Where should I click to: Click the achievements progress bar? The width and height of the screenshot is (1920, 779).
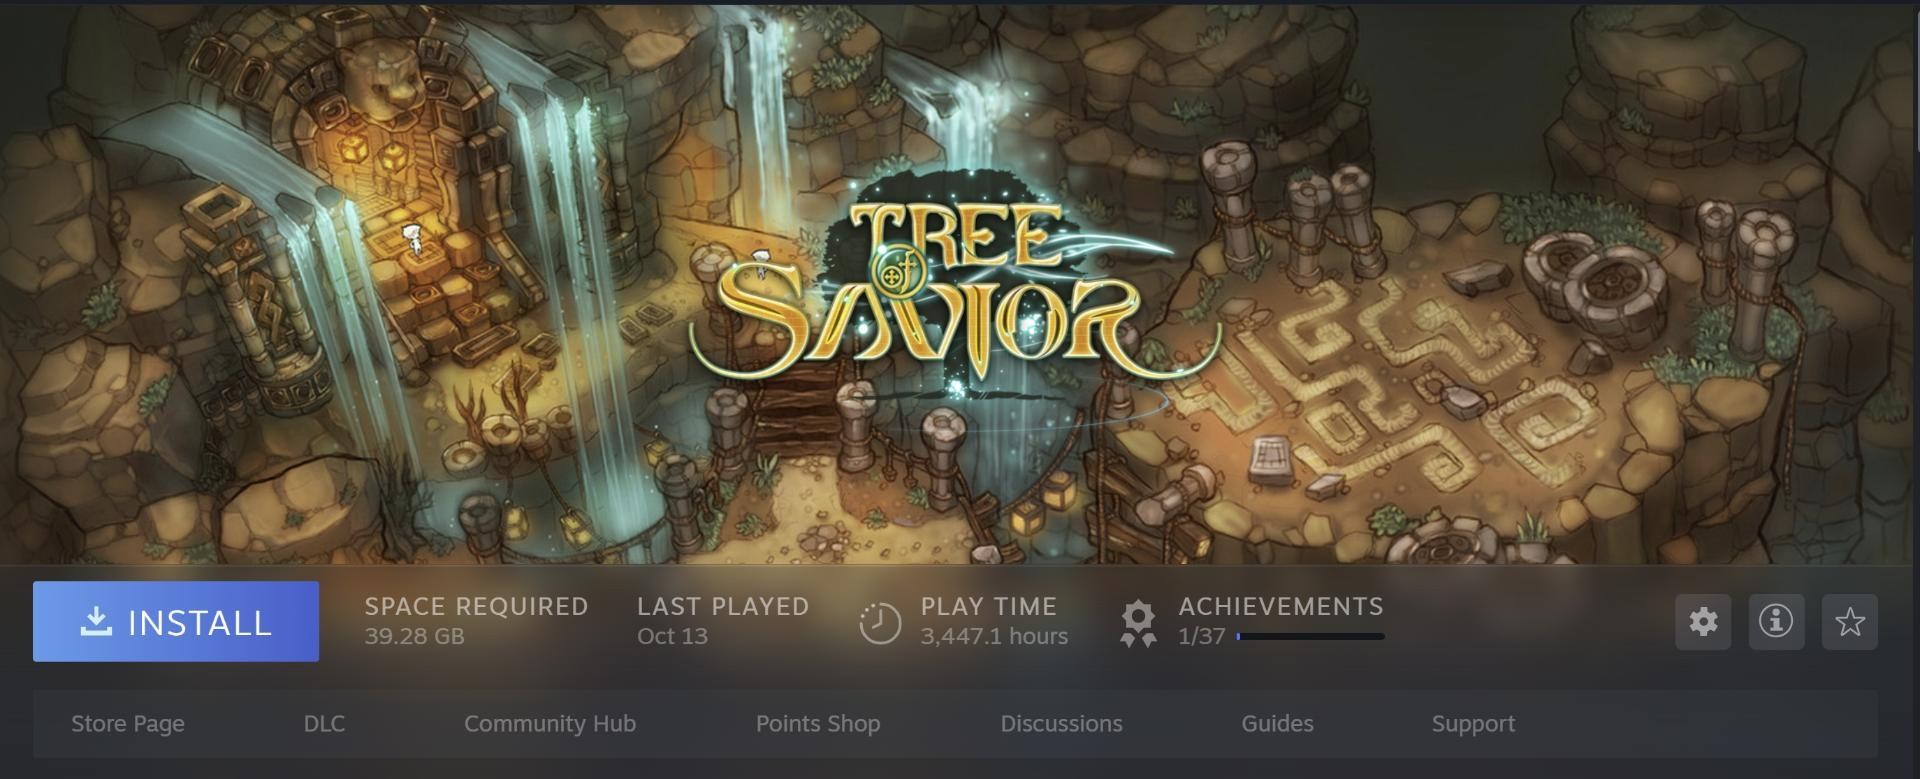(x=1310, y=636)
